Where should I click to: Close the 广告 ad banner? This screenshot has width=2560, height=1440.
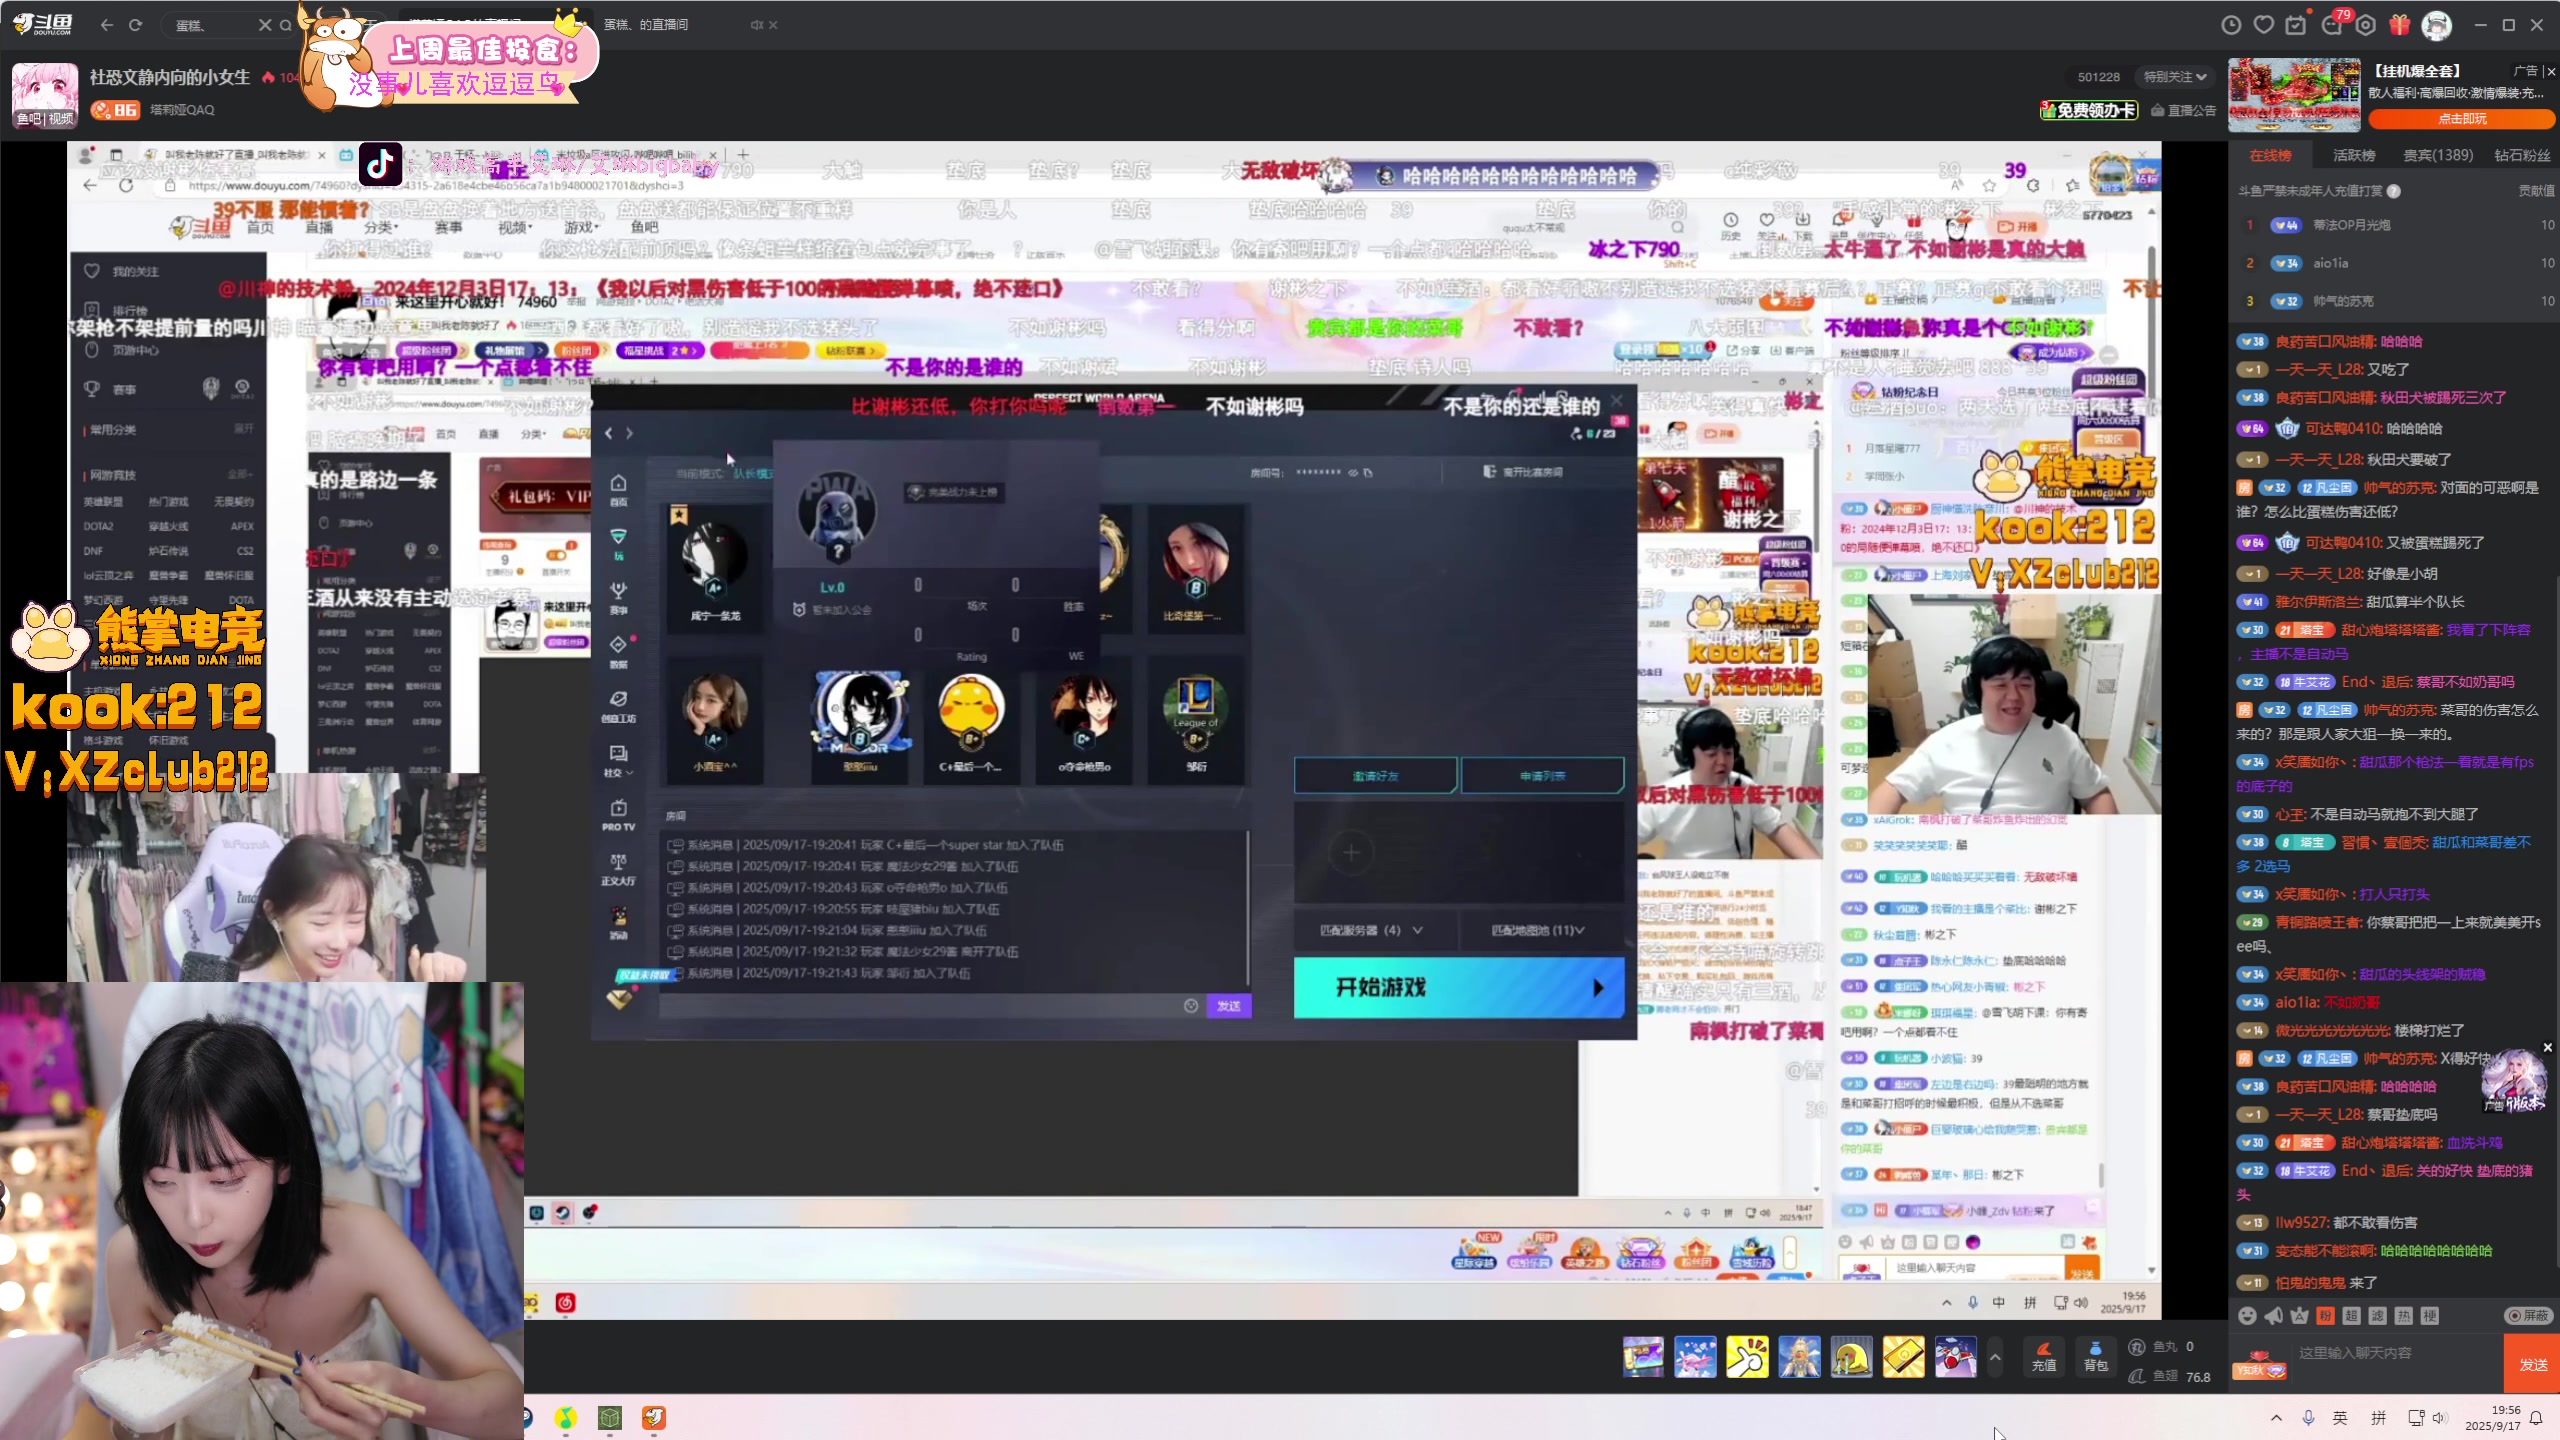coord(2551,71)
